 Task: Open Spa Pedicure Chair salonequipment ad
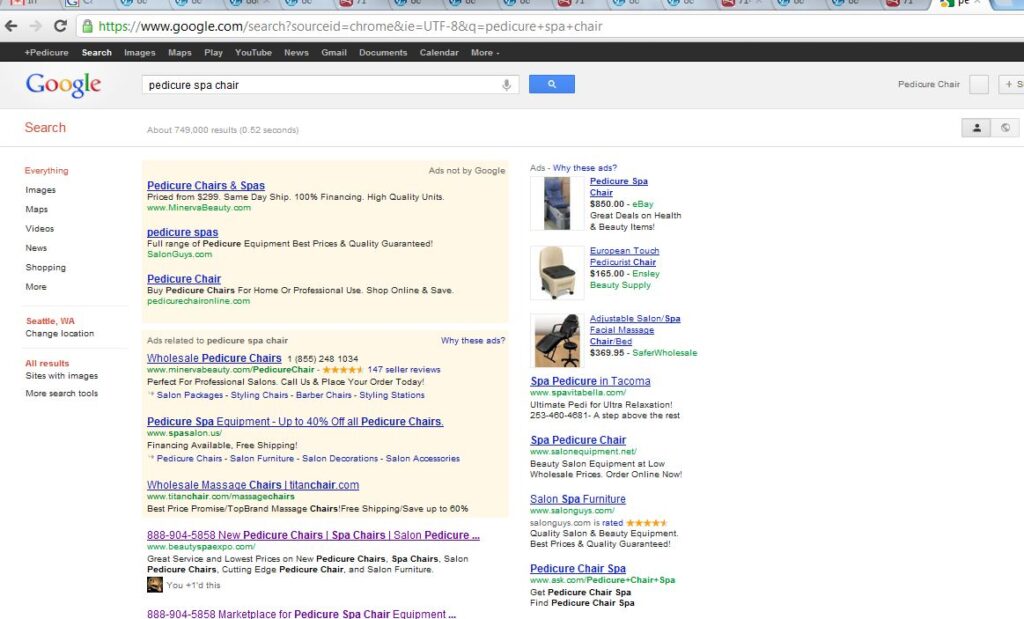pos(578,440)
